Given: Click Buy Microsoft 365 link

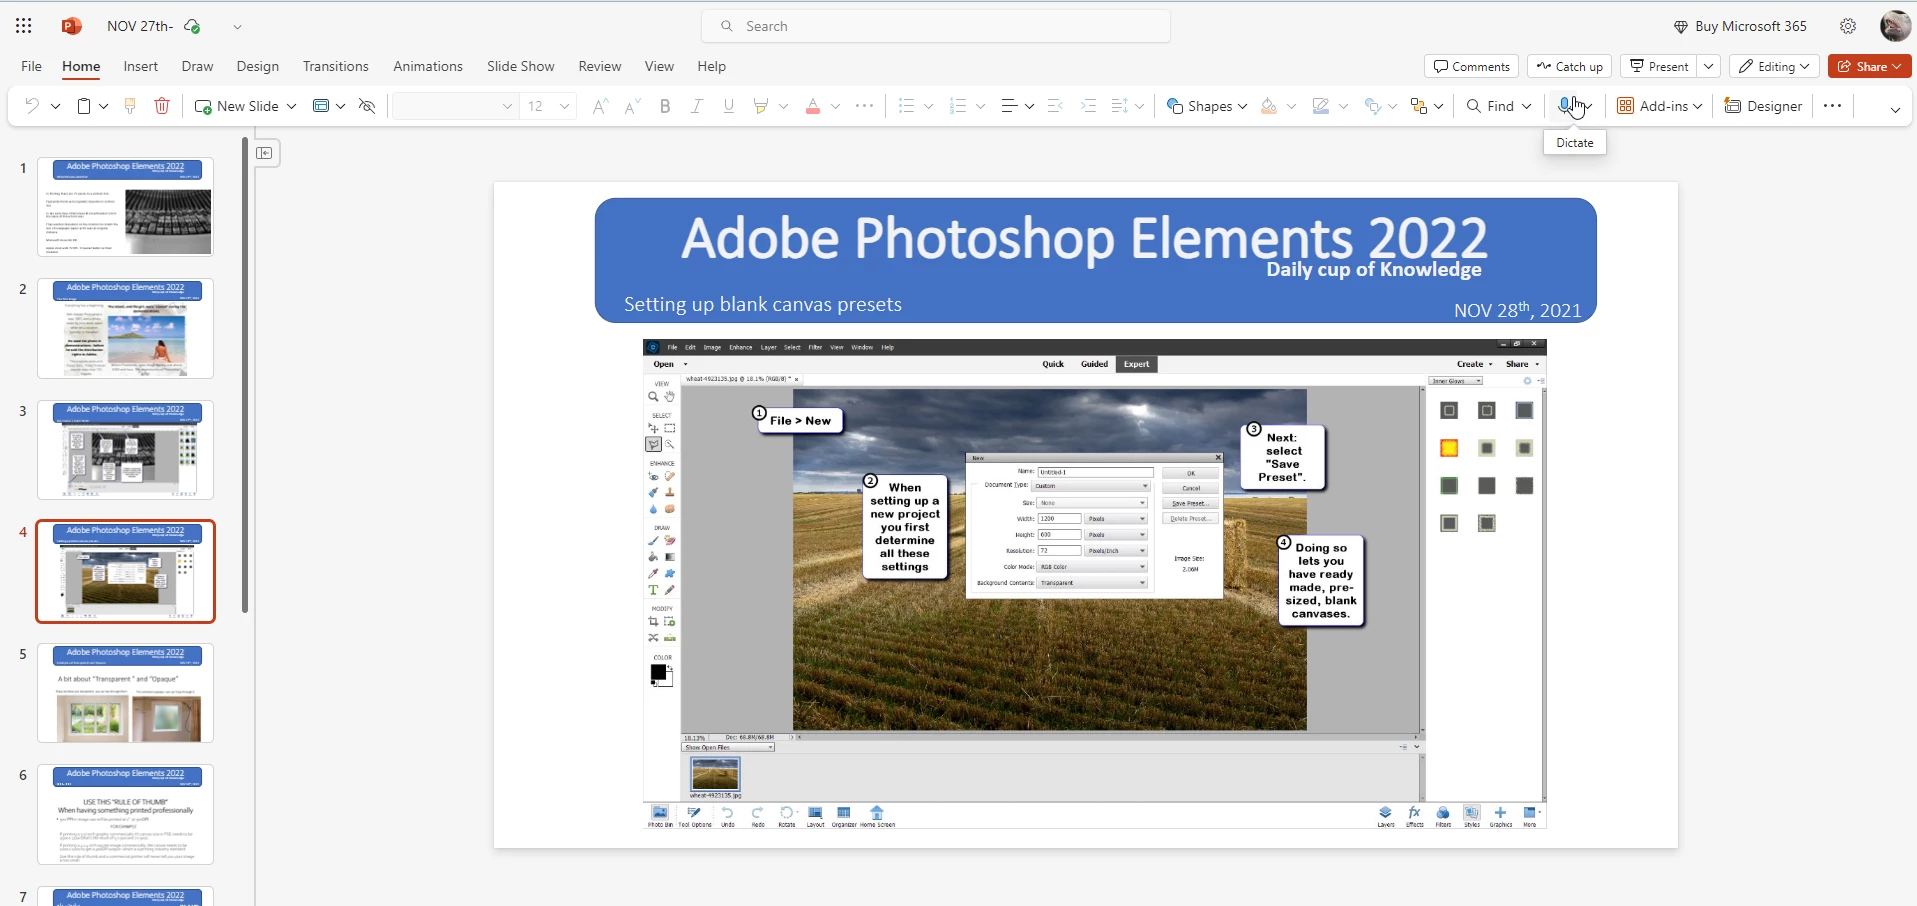Looking at the screenshot, I should click(x=1740, y=26).
